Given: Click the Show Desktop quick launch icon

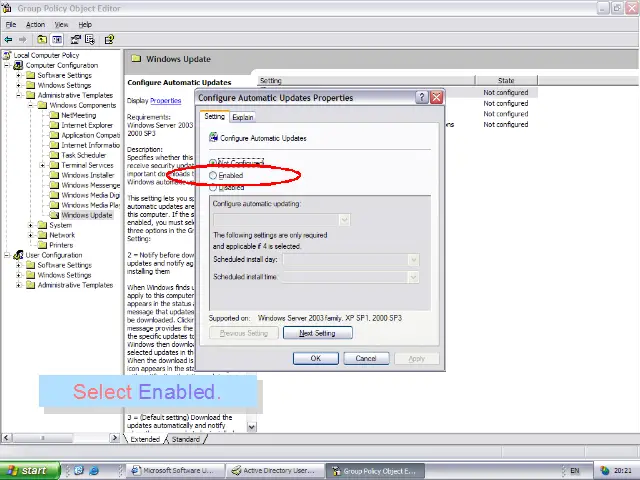Looking at the screenshot, I should [x=79, y=471].
